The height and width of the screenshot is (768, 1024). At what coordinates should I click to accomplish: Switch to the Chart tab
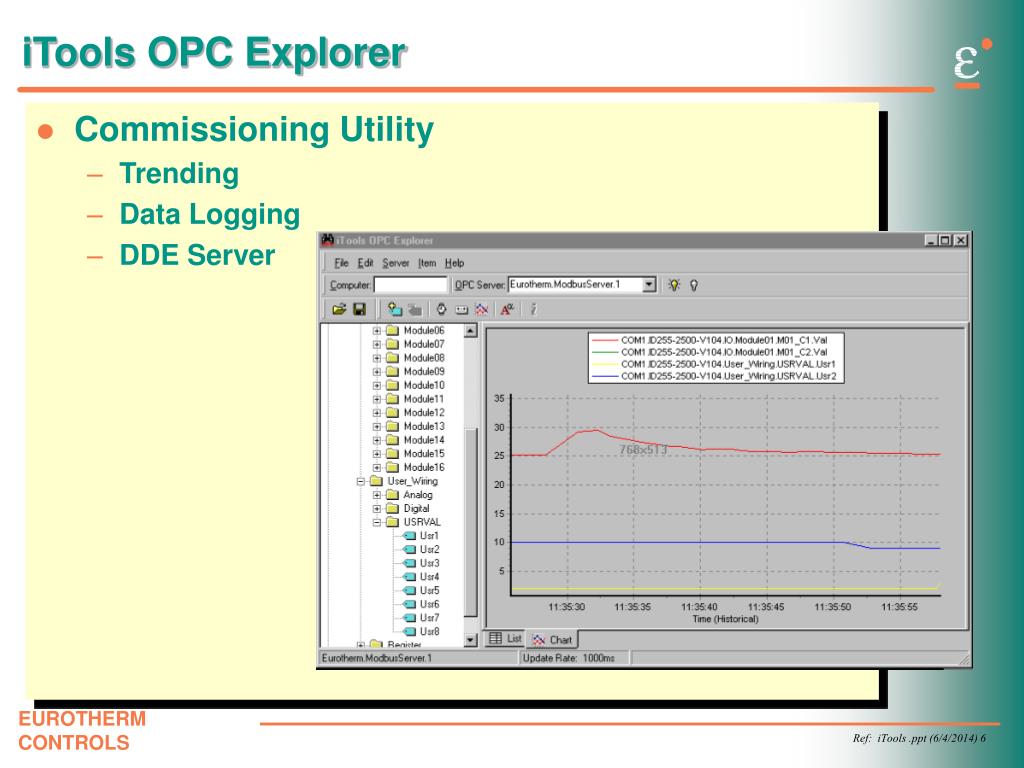552,639
